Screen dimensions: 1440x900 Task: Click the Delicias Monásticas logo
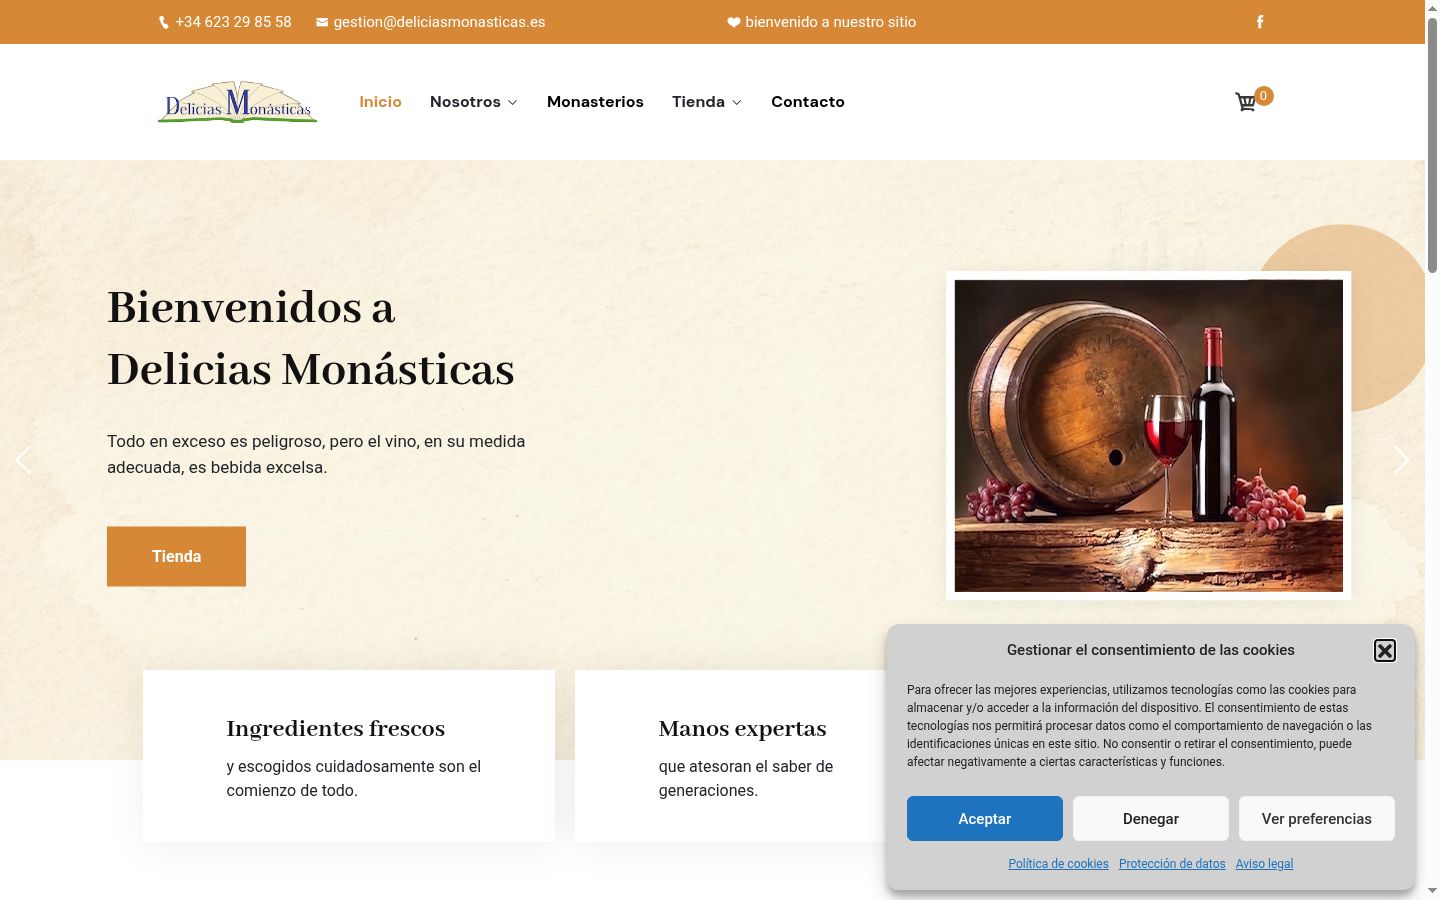click(237, 102)
